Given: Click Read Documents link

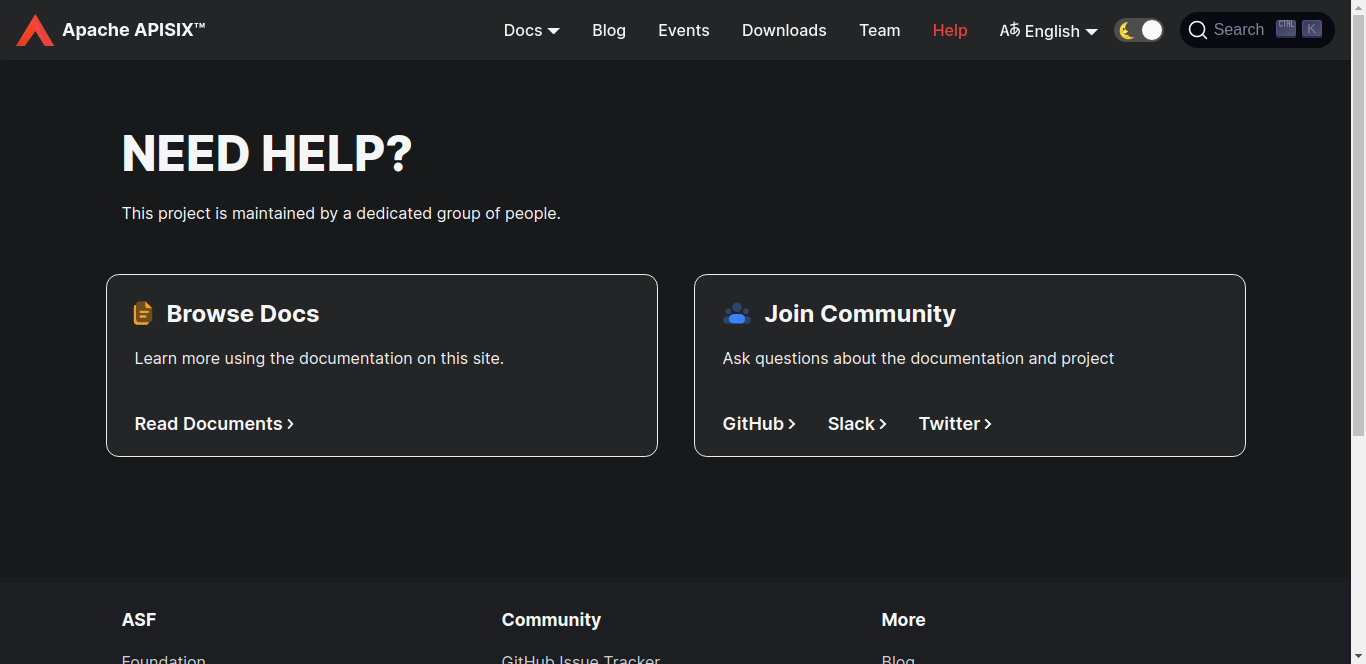Looking at the screenshot, I should tap(214, 424).
